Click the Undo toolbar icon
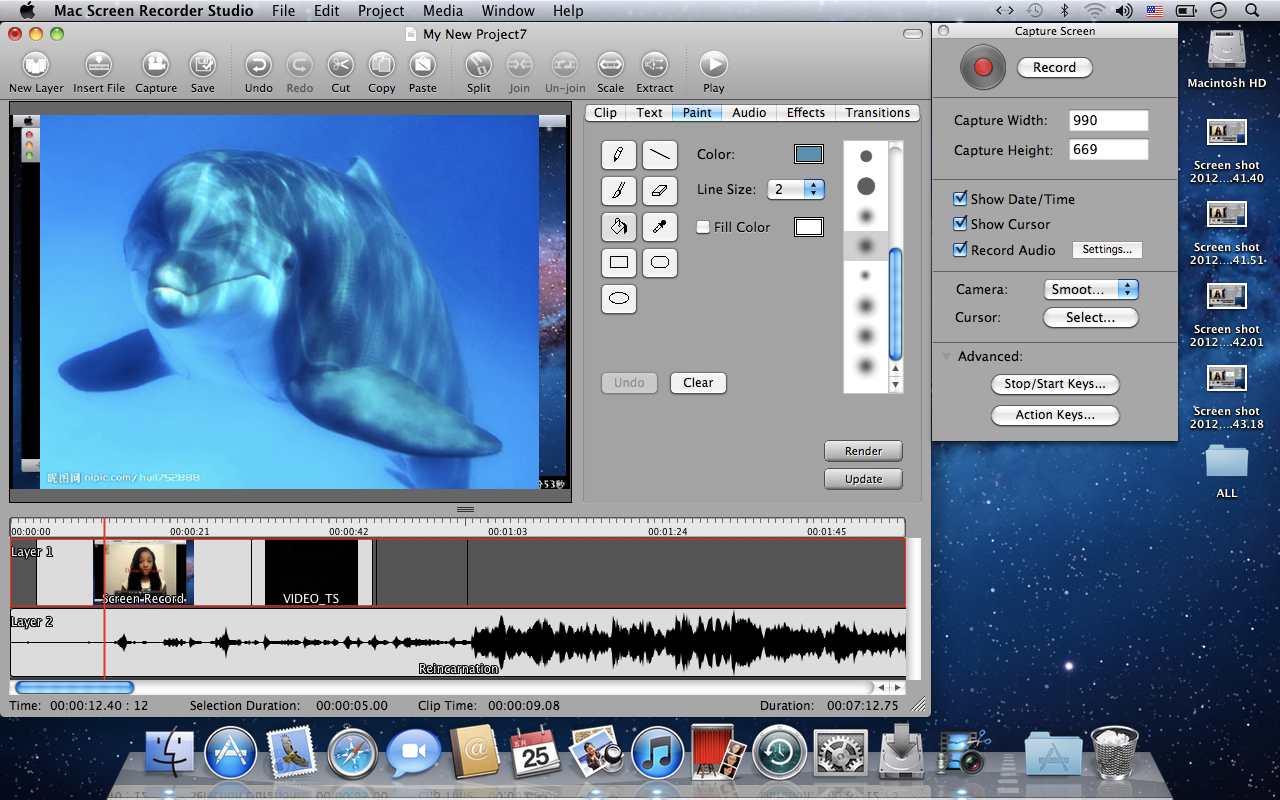The width and height of the screenshot is (1280, 800). point(258,66)
